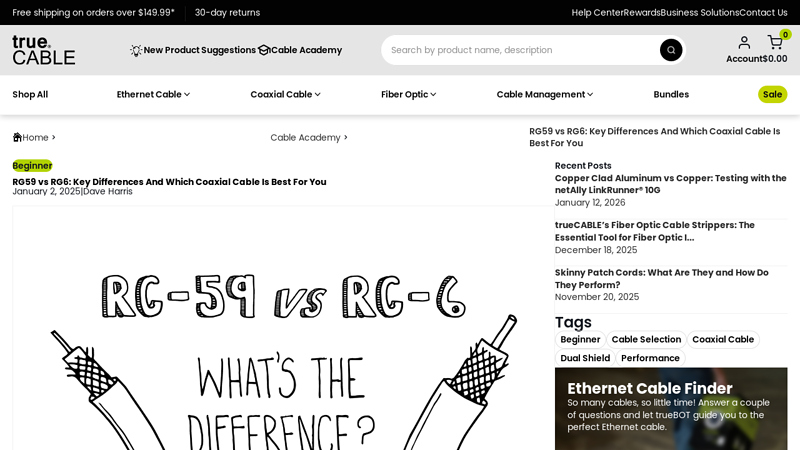The width and height of the screenshot is (800, 450).
Task: Select the Dual Shield tag
Action: click(585, 358)
